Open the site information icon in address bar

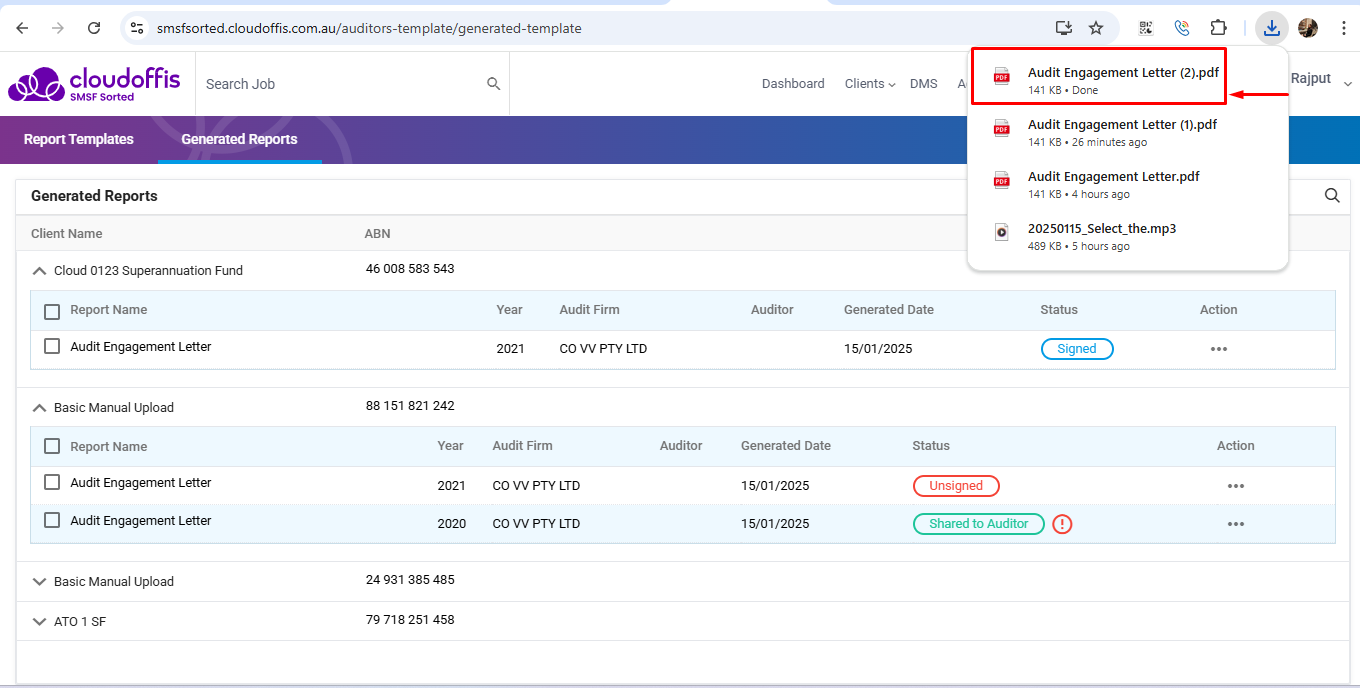coord(138,28)
